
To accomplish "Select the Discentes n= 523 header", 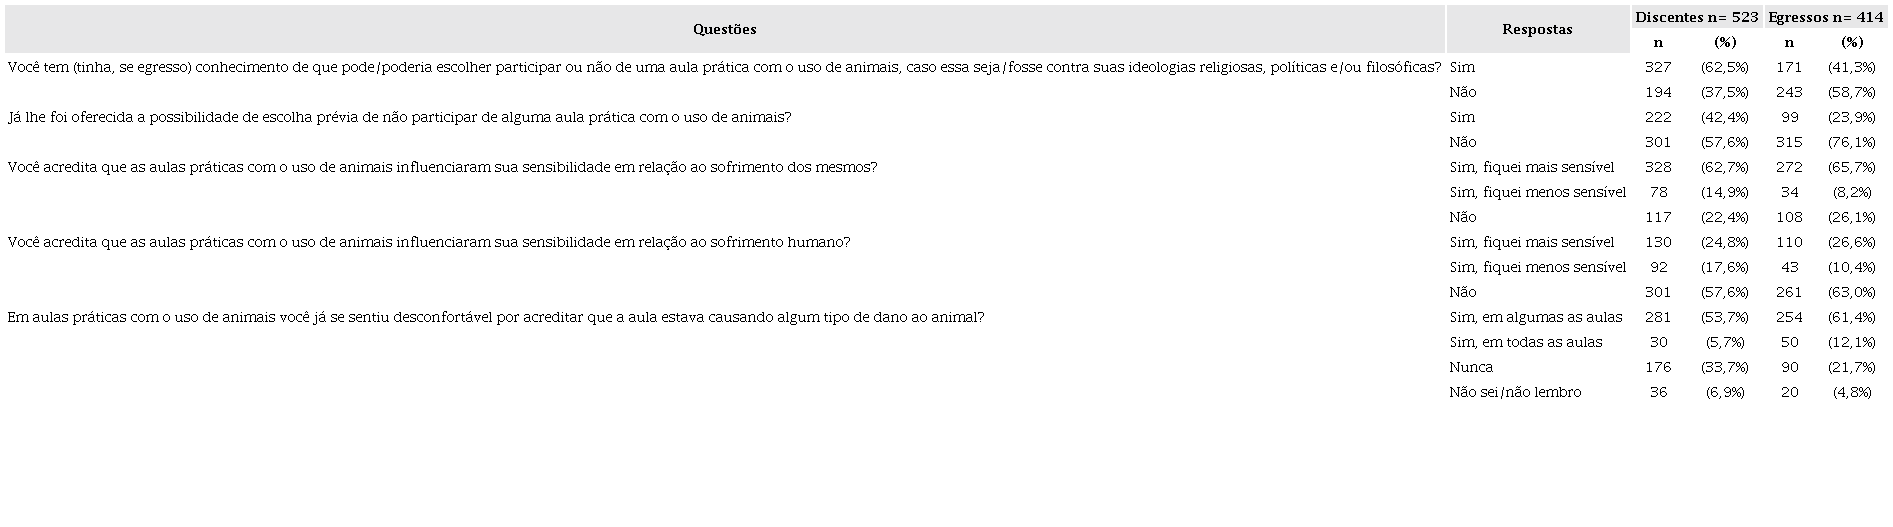I will (x=1696, y=17).
